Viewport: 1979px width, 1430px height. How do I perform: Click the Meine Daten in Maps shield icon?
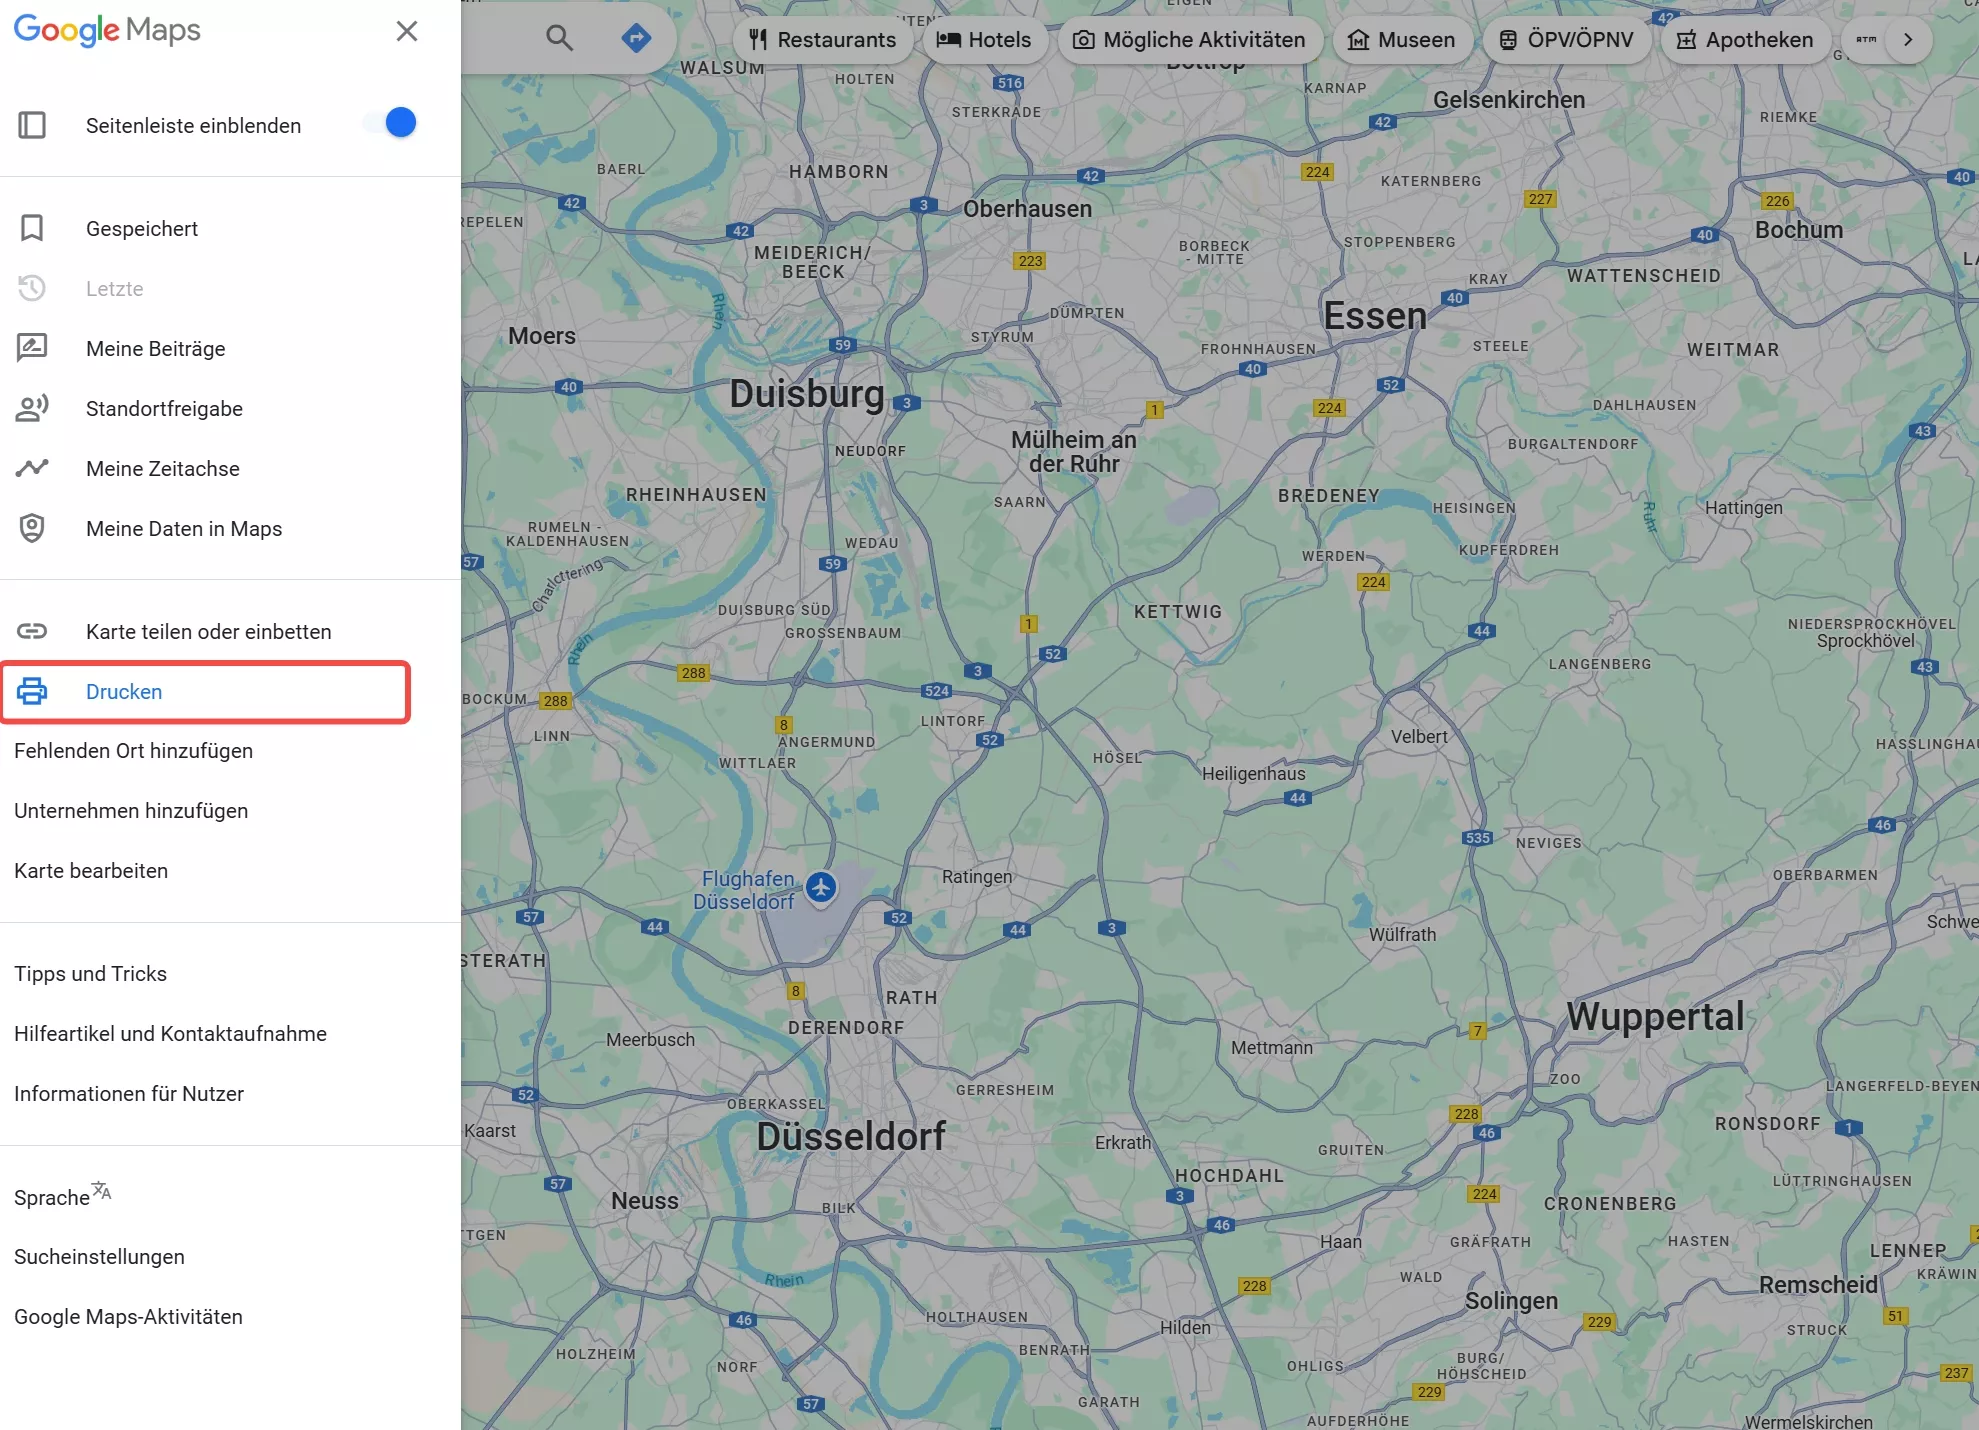point(33,528)
